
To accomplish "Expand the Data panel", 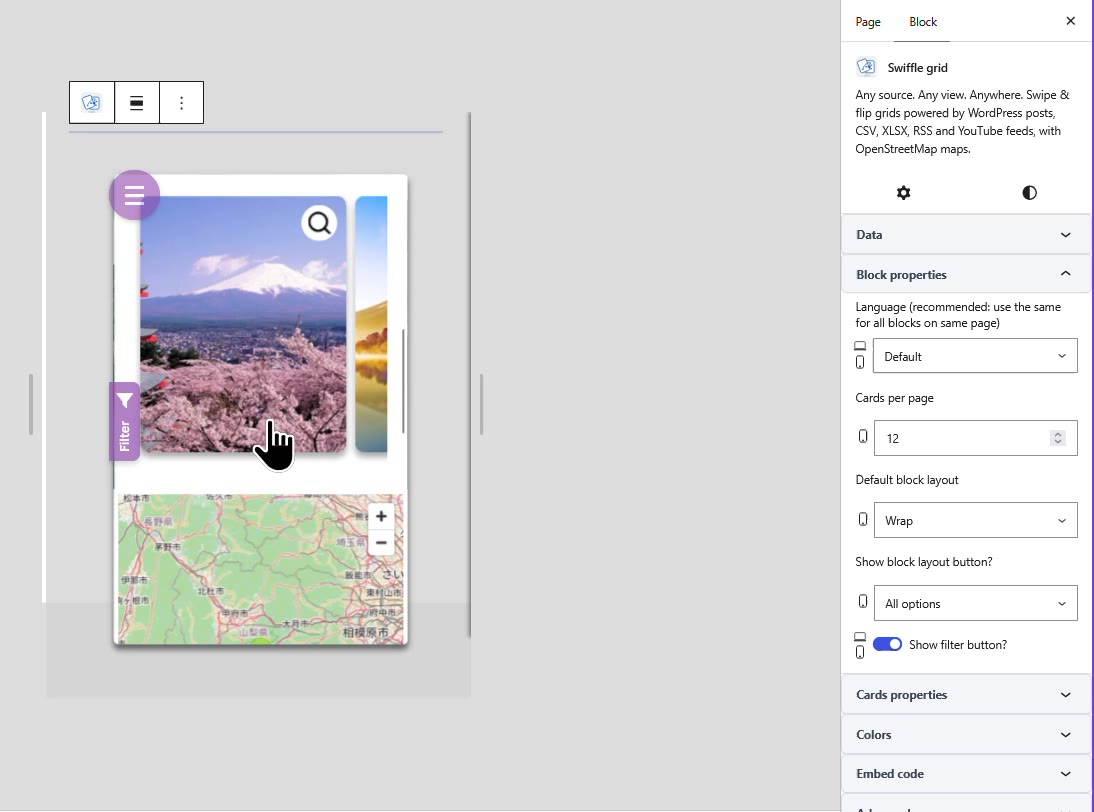I will click(966, 234).
